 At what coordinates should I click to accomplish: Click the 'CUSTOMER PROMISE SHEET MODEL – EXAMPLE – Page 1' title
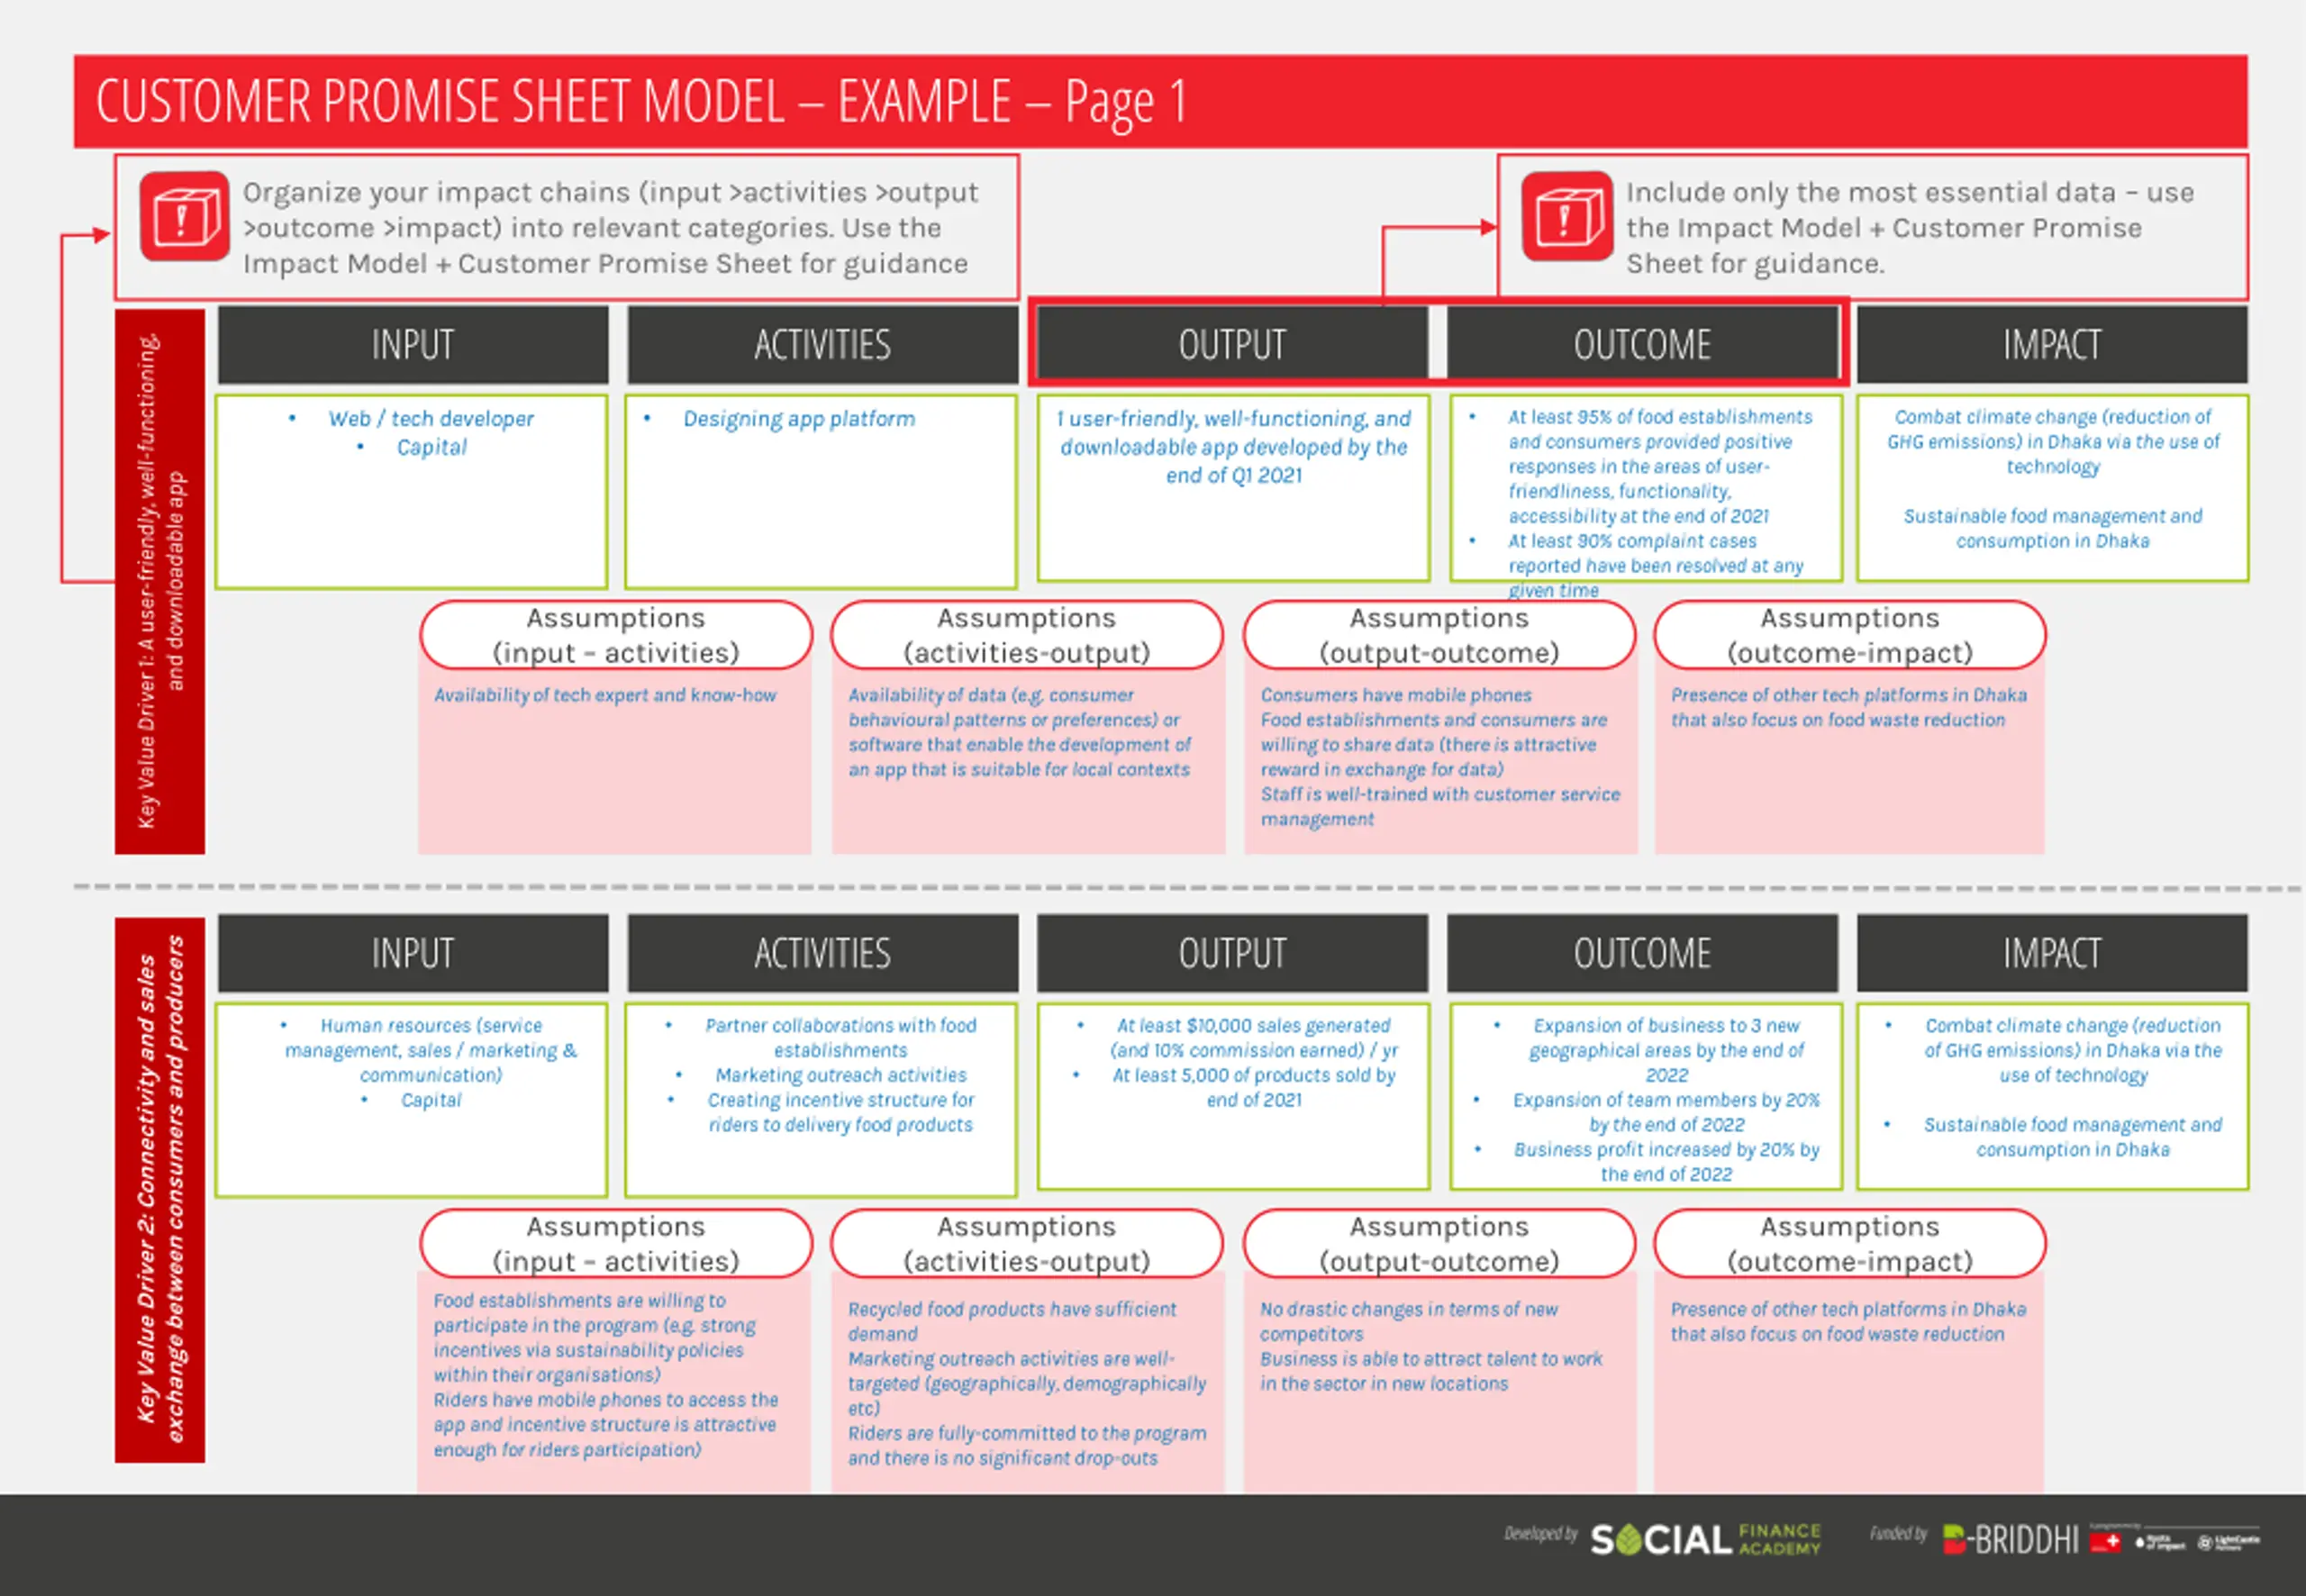[x=641, y=101]
